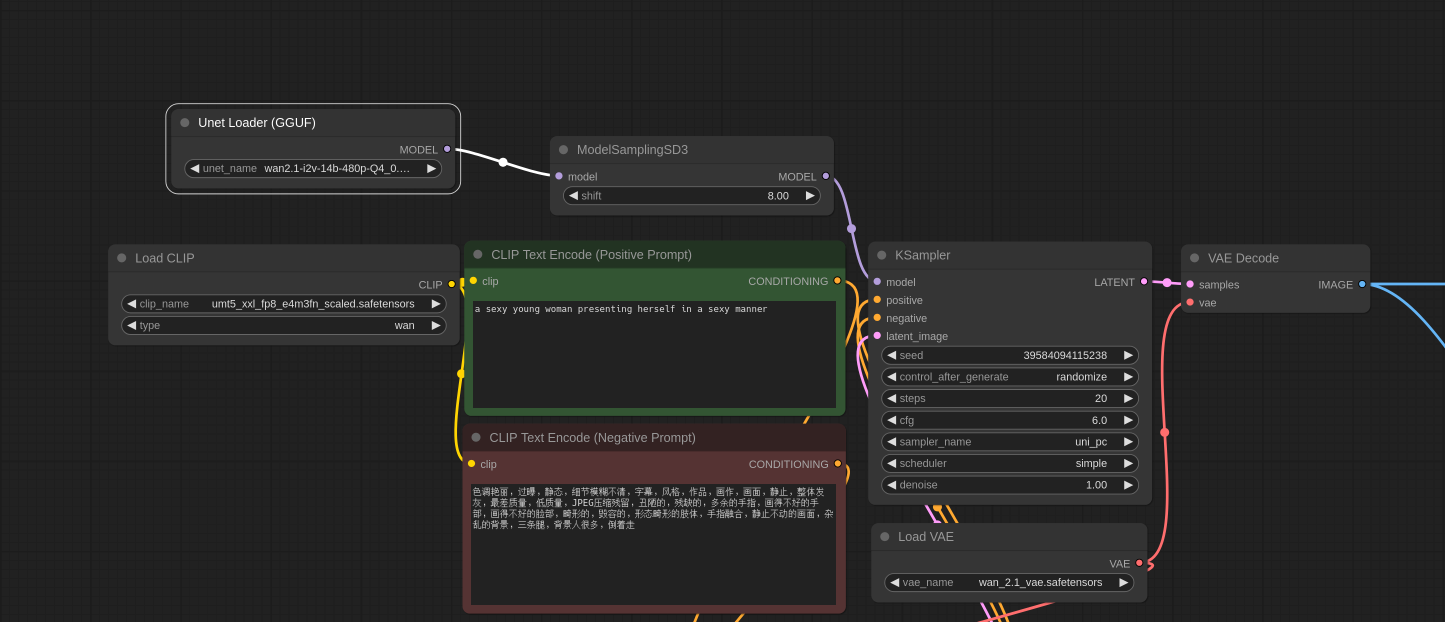Image resolution: width=1445 pixels, height=622 pixels.
Task: Click the shift 8.00 value field
Action: click(692, 195)
